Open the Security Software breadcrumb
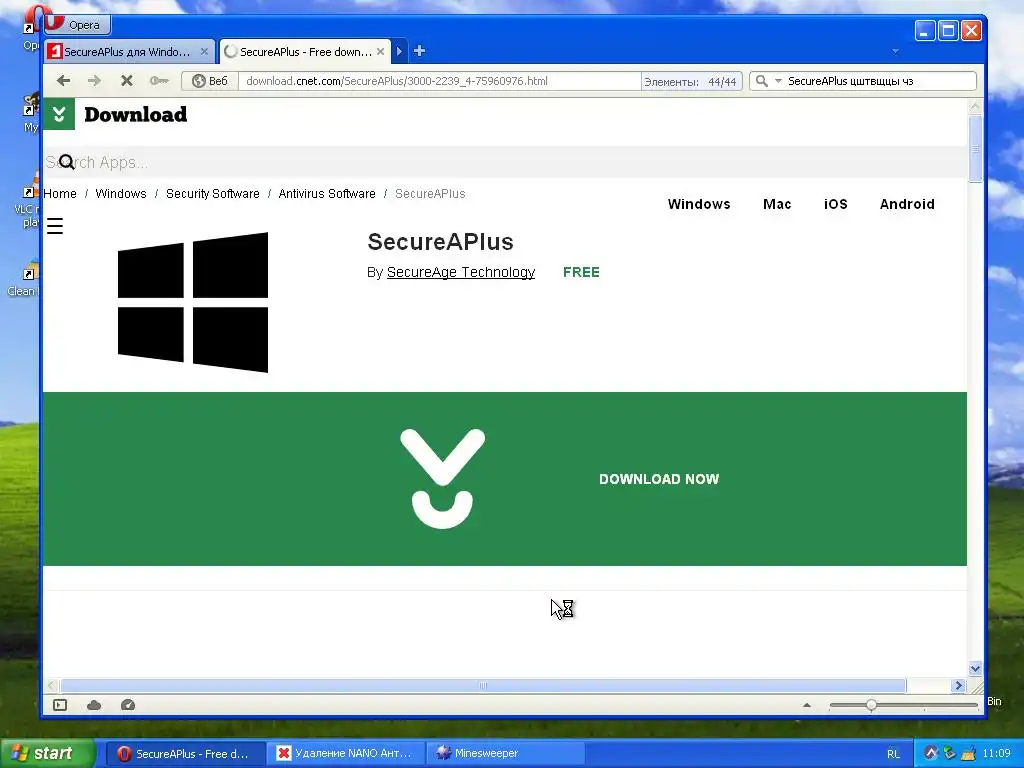The height and width of the screenshot is (768, 1024). 212,194
